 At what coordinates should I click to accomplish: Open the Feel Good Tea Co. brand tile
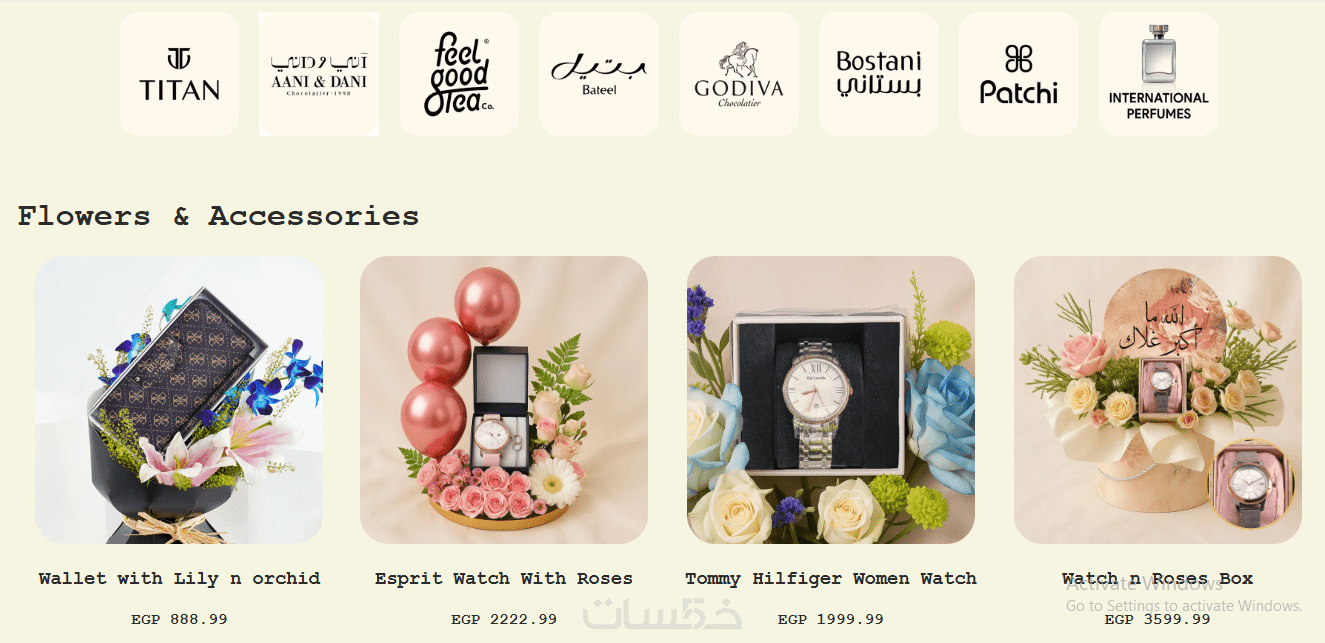click(x=459, y=74)
